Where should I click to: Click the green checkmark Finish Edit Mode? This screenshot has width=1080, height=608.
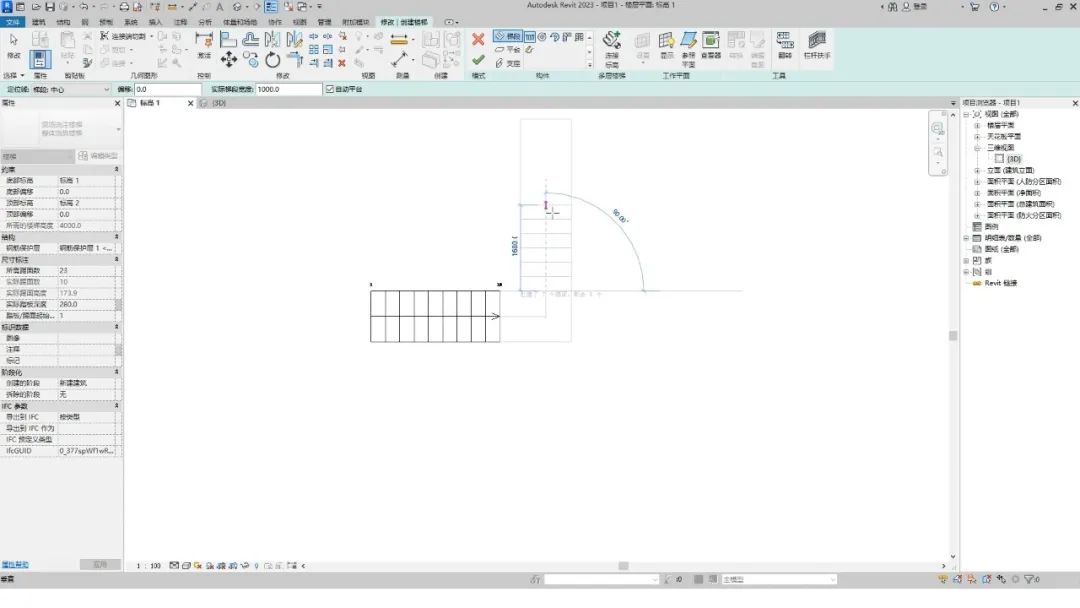point(478,60)
